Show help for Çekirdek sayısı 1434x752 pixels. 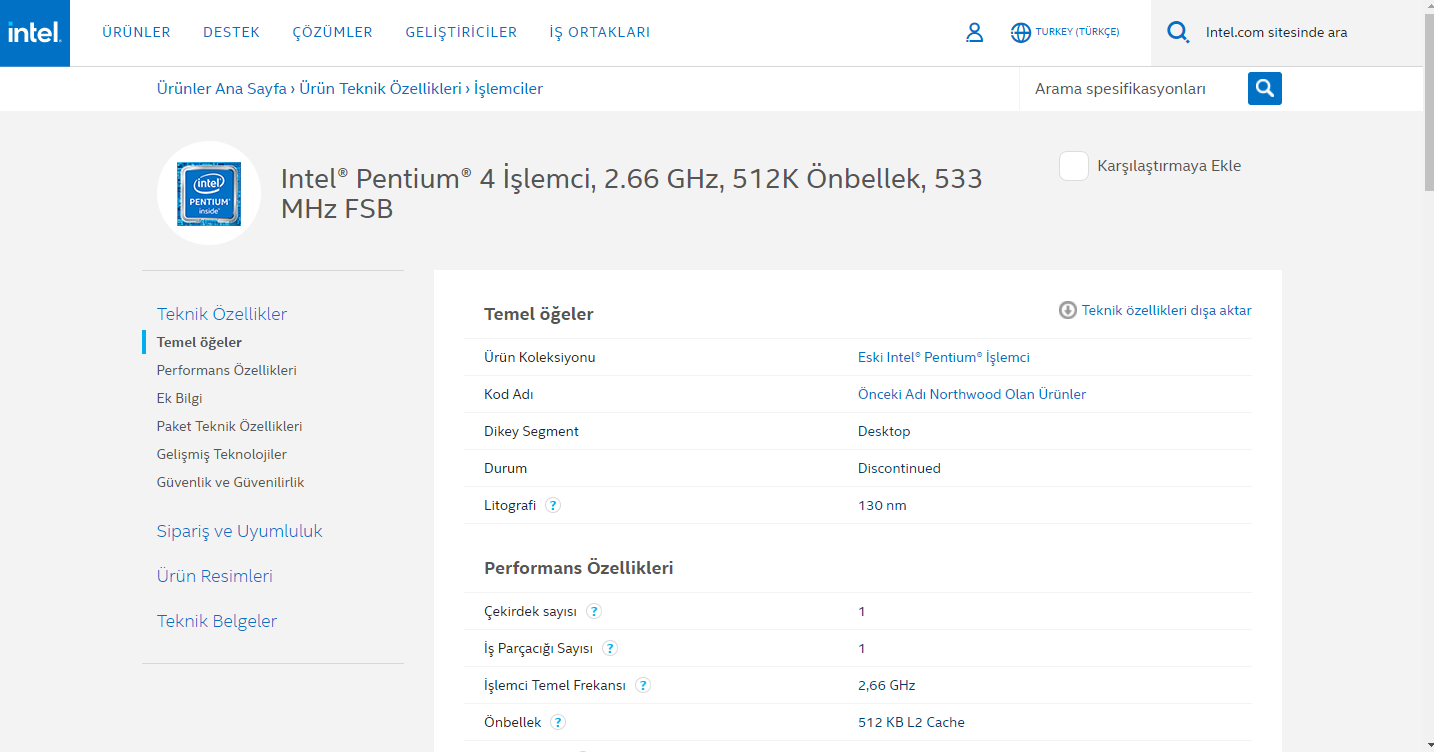[594, 611]
